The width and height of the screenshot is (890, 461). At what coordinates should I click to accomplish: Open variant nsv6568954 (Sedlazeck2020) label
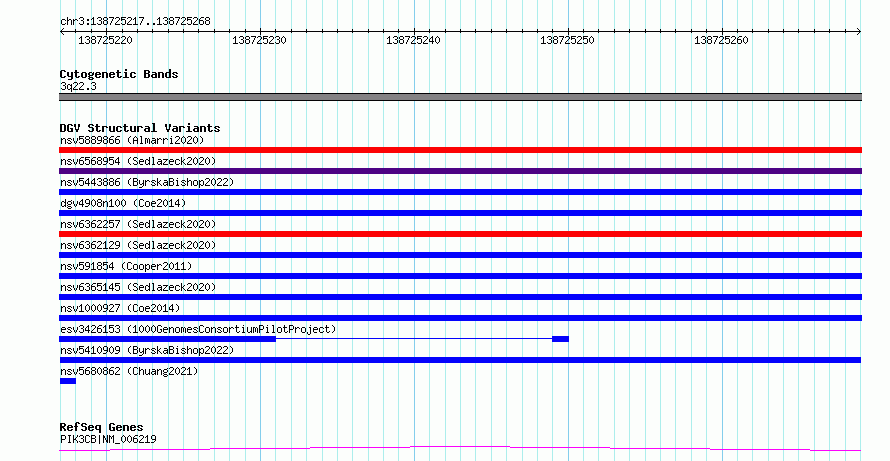coord(138,161)
